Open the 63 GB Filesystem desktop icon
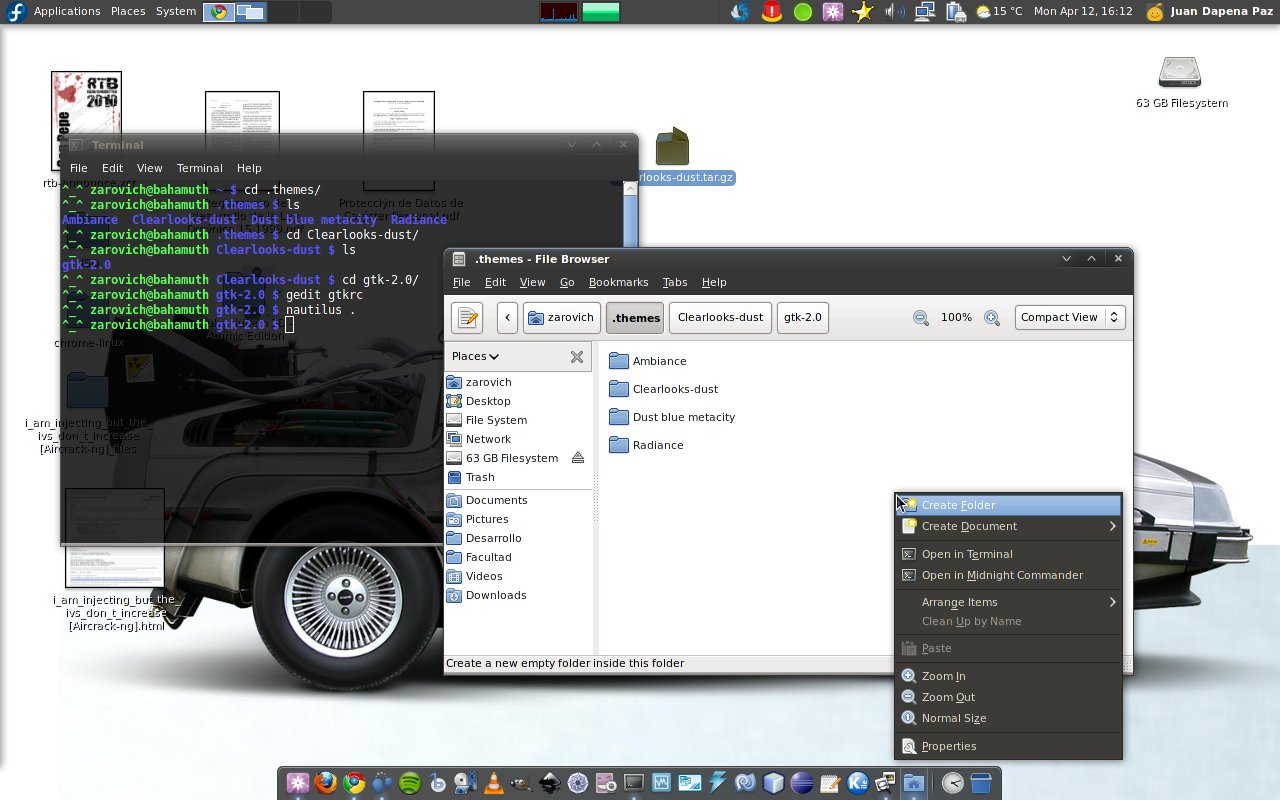This screenshot has width=1280, height=800. point(1181,81)
